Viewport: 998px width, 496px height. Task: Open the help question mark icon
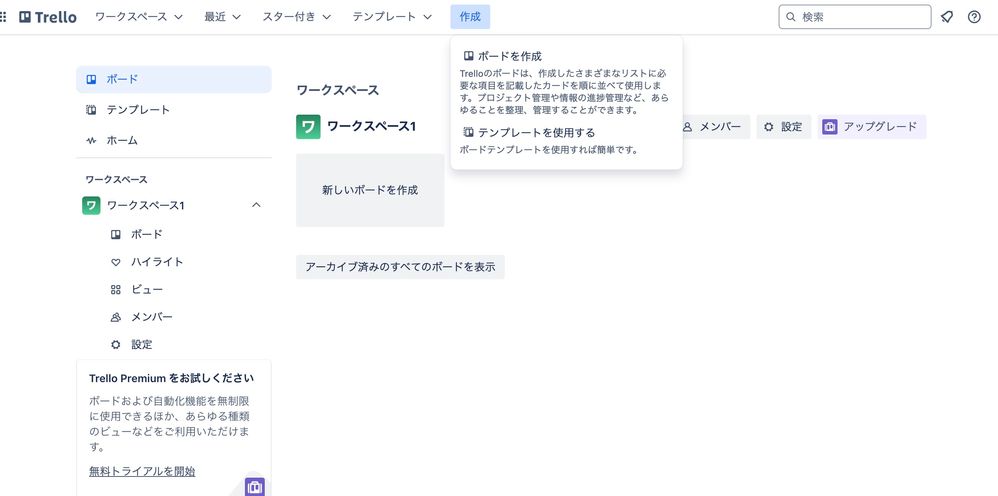[x=974, y=17]
